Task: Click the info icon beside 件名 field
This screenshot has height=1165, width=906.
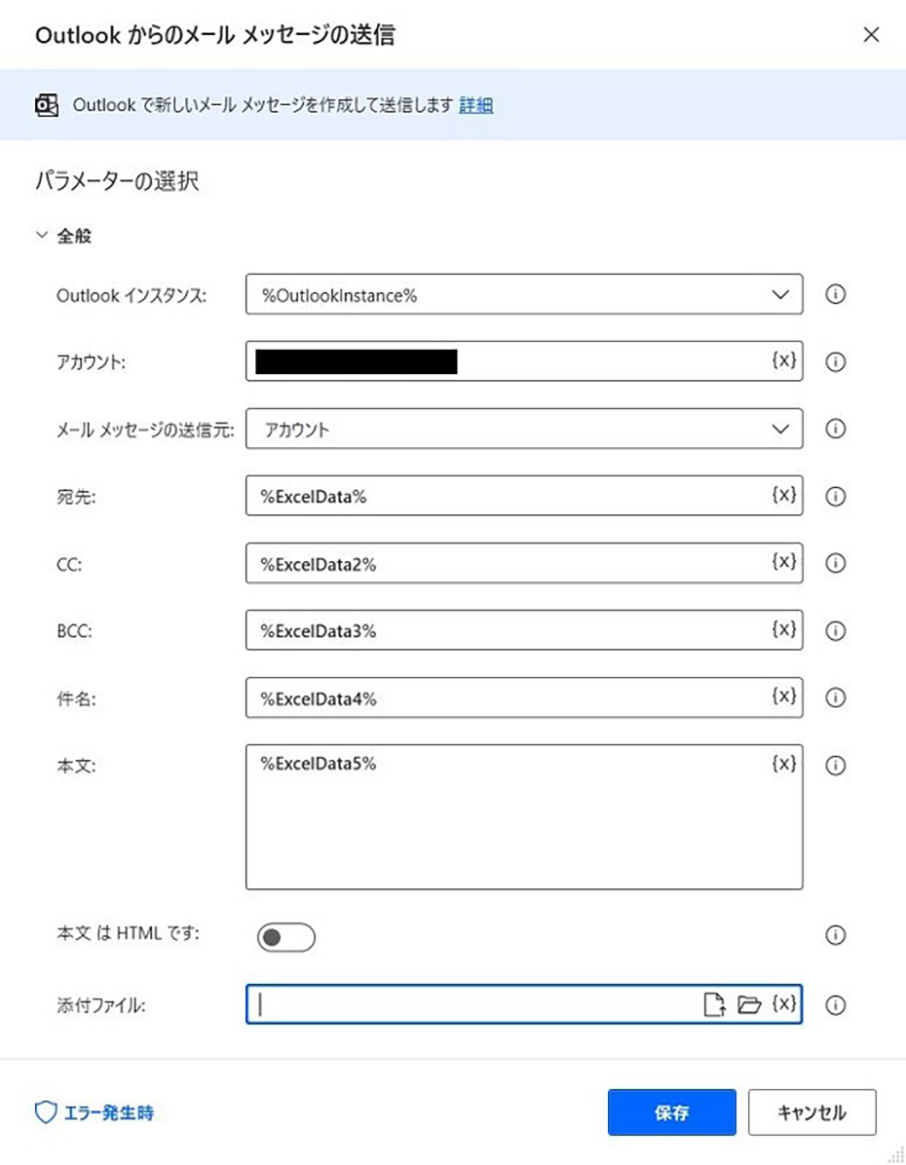Action: point(835,698)
